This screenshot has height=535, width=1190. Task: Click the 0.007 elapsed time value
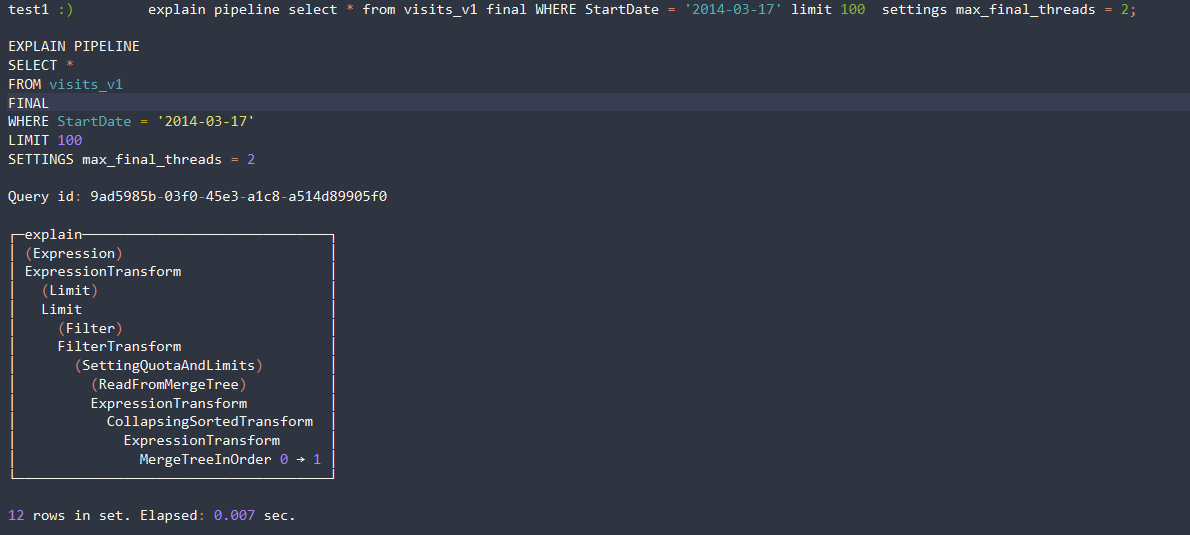click(234, 516)
